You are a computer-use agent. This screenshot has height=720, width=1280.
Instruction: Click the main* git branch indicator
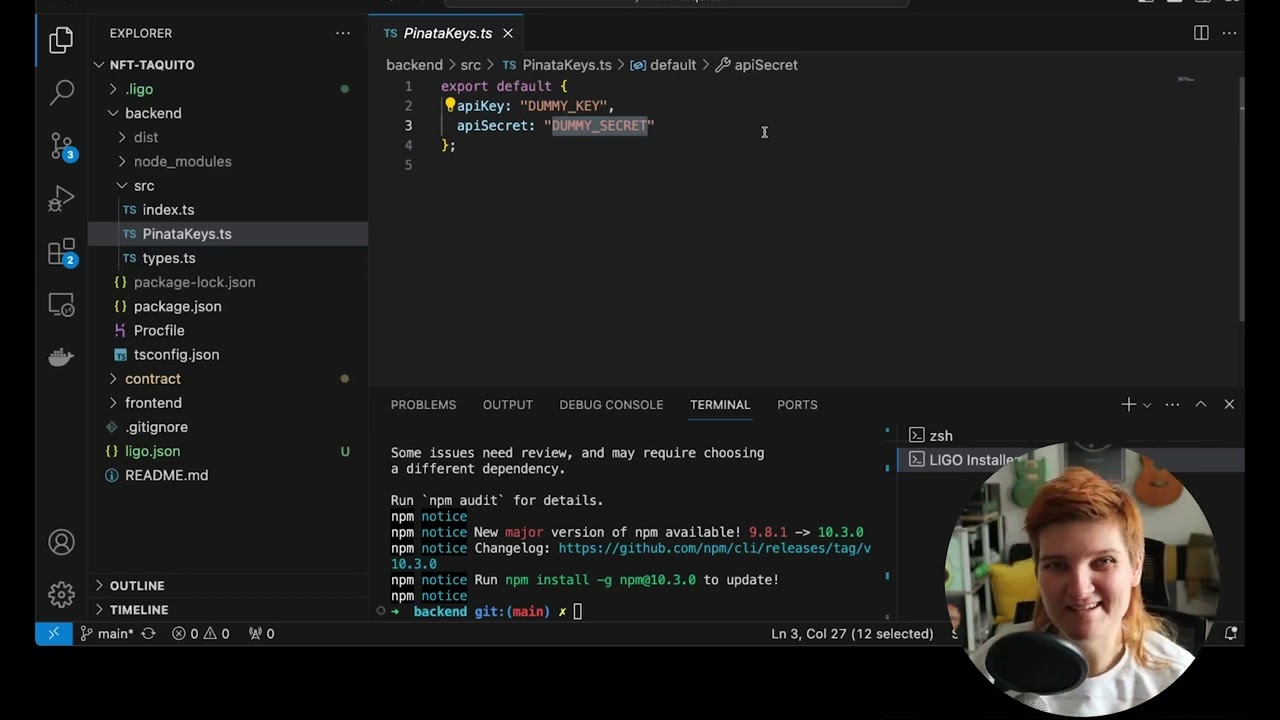coord(107,633)
